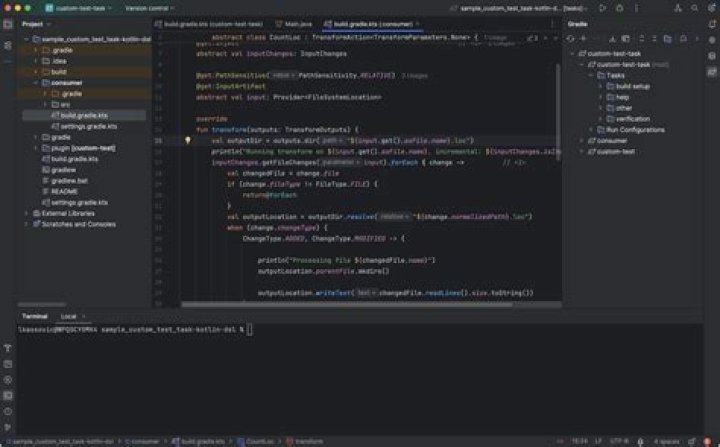This screenshot has height=447, width=720.
Task: Select the Terminal tab header
Action: [x=35, y=316]
